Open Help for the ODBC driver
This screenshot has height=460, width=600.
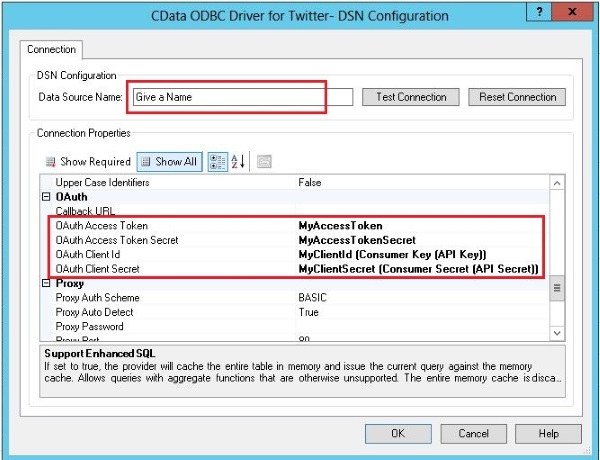(548, 434)
